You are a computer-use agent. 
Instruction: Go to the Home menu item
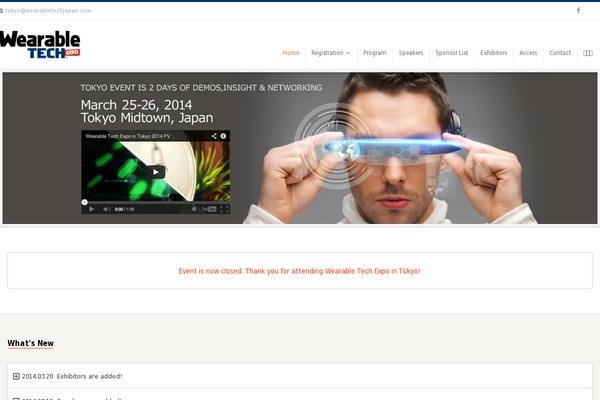click(x=291, y=53)
